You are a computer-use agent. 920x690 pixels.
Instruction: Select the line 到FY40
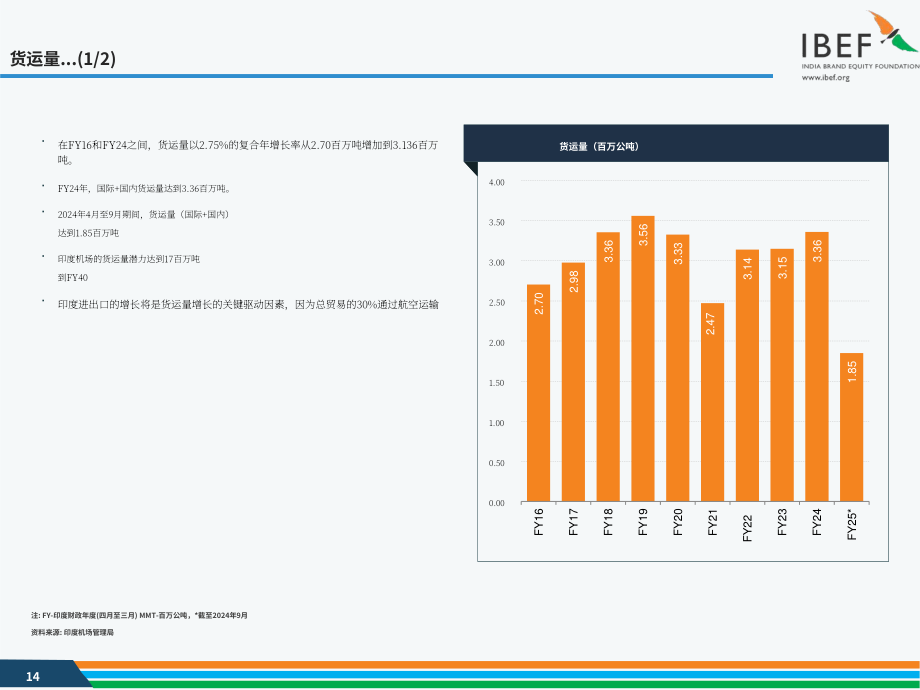click(x=72, y=278)
